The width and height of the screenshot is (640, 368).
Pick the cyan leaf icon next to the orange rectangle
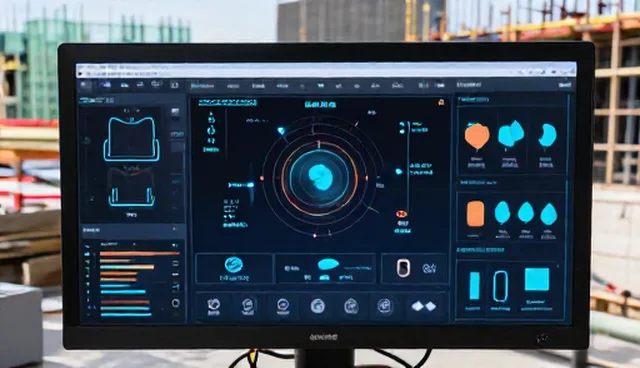(x=502, y=213)
